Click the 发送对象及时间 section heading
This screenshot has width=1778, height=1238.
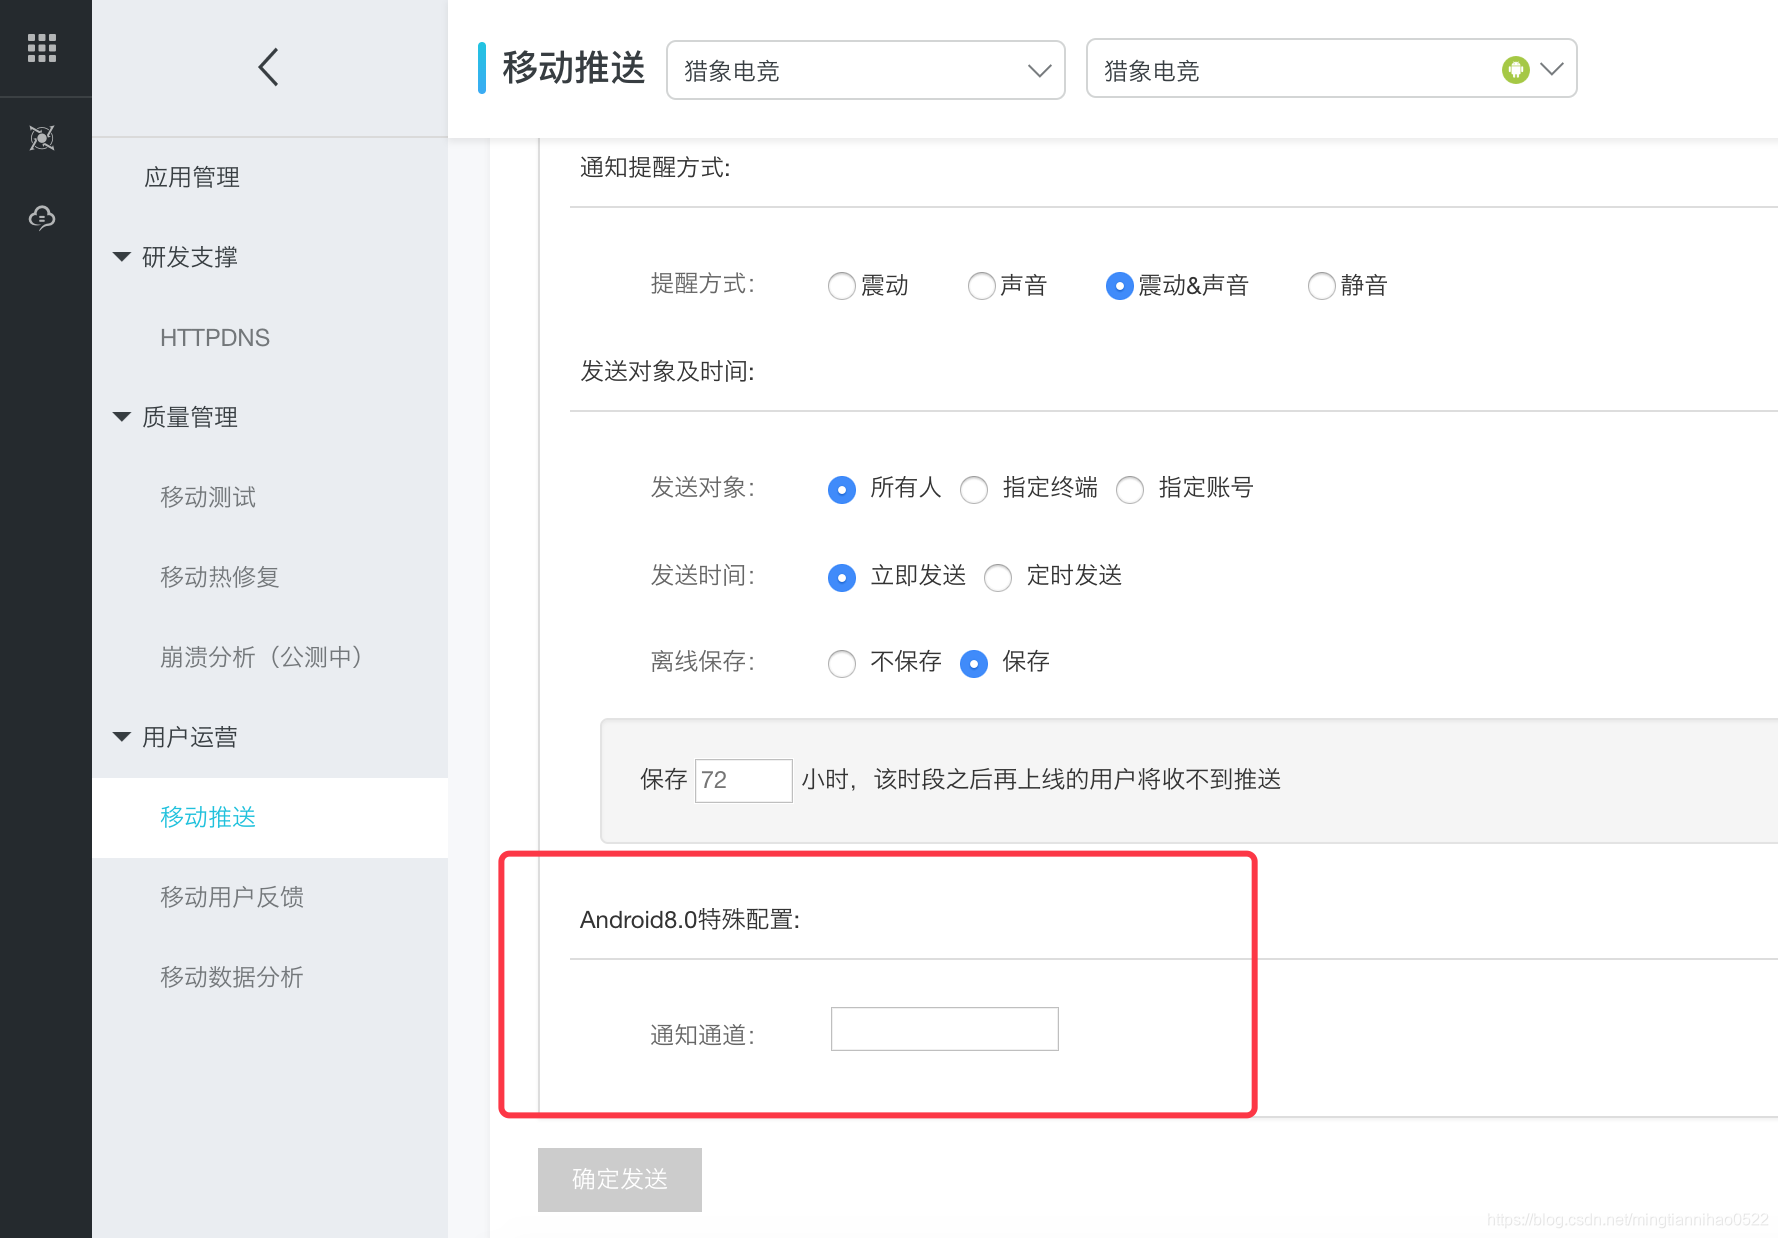tap(667, 372)
